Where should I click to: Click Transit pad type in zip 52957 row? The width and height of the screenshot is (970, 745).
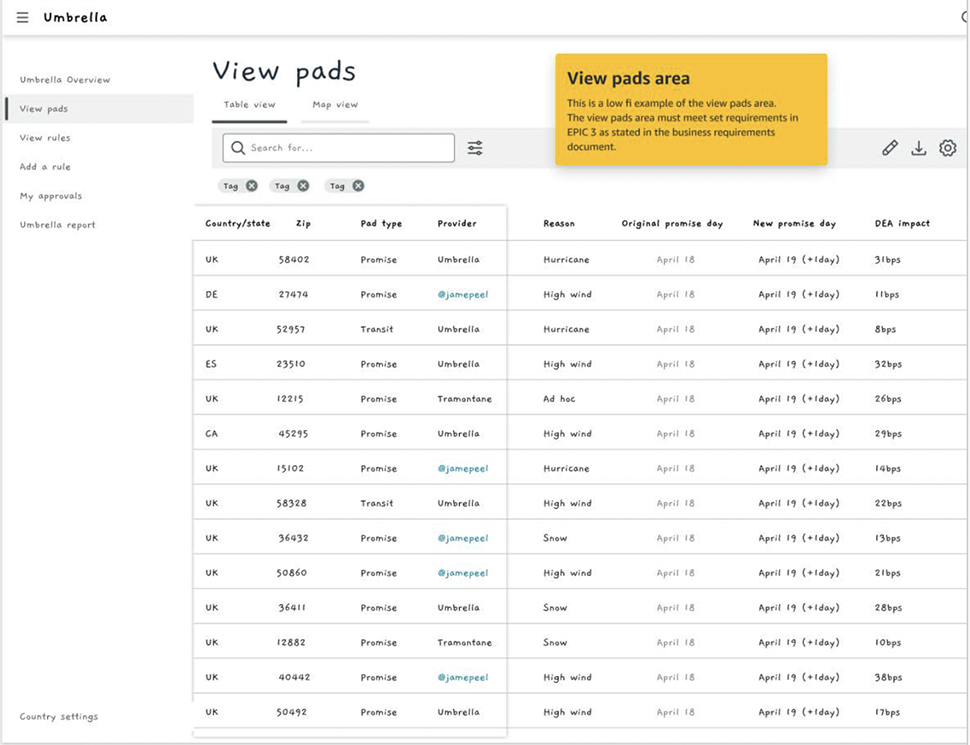377,329
